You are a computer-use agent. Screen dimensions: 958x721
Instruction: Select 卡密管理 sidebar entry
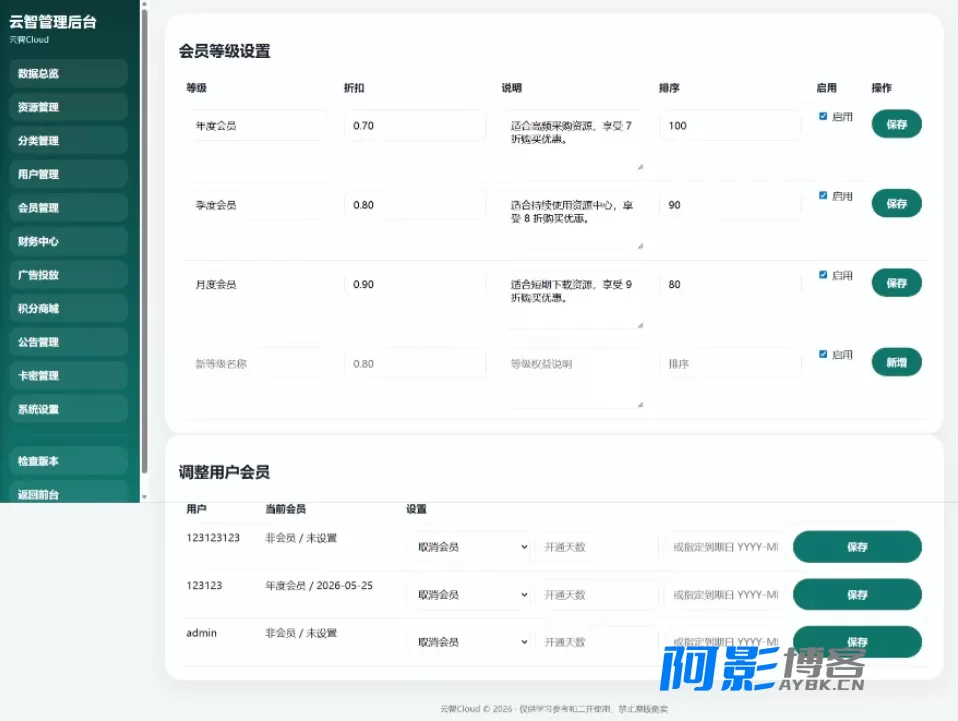pos(68,376)
